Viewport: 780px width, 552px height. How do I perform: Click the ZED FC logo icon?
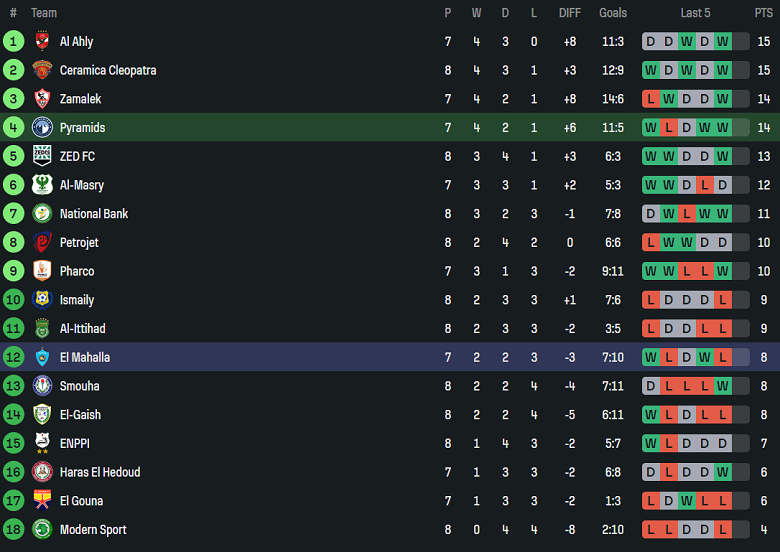(42, 156)
